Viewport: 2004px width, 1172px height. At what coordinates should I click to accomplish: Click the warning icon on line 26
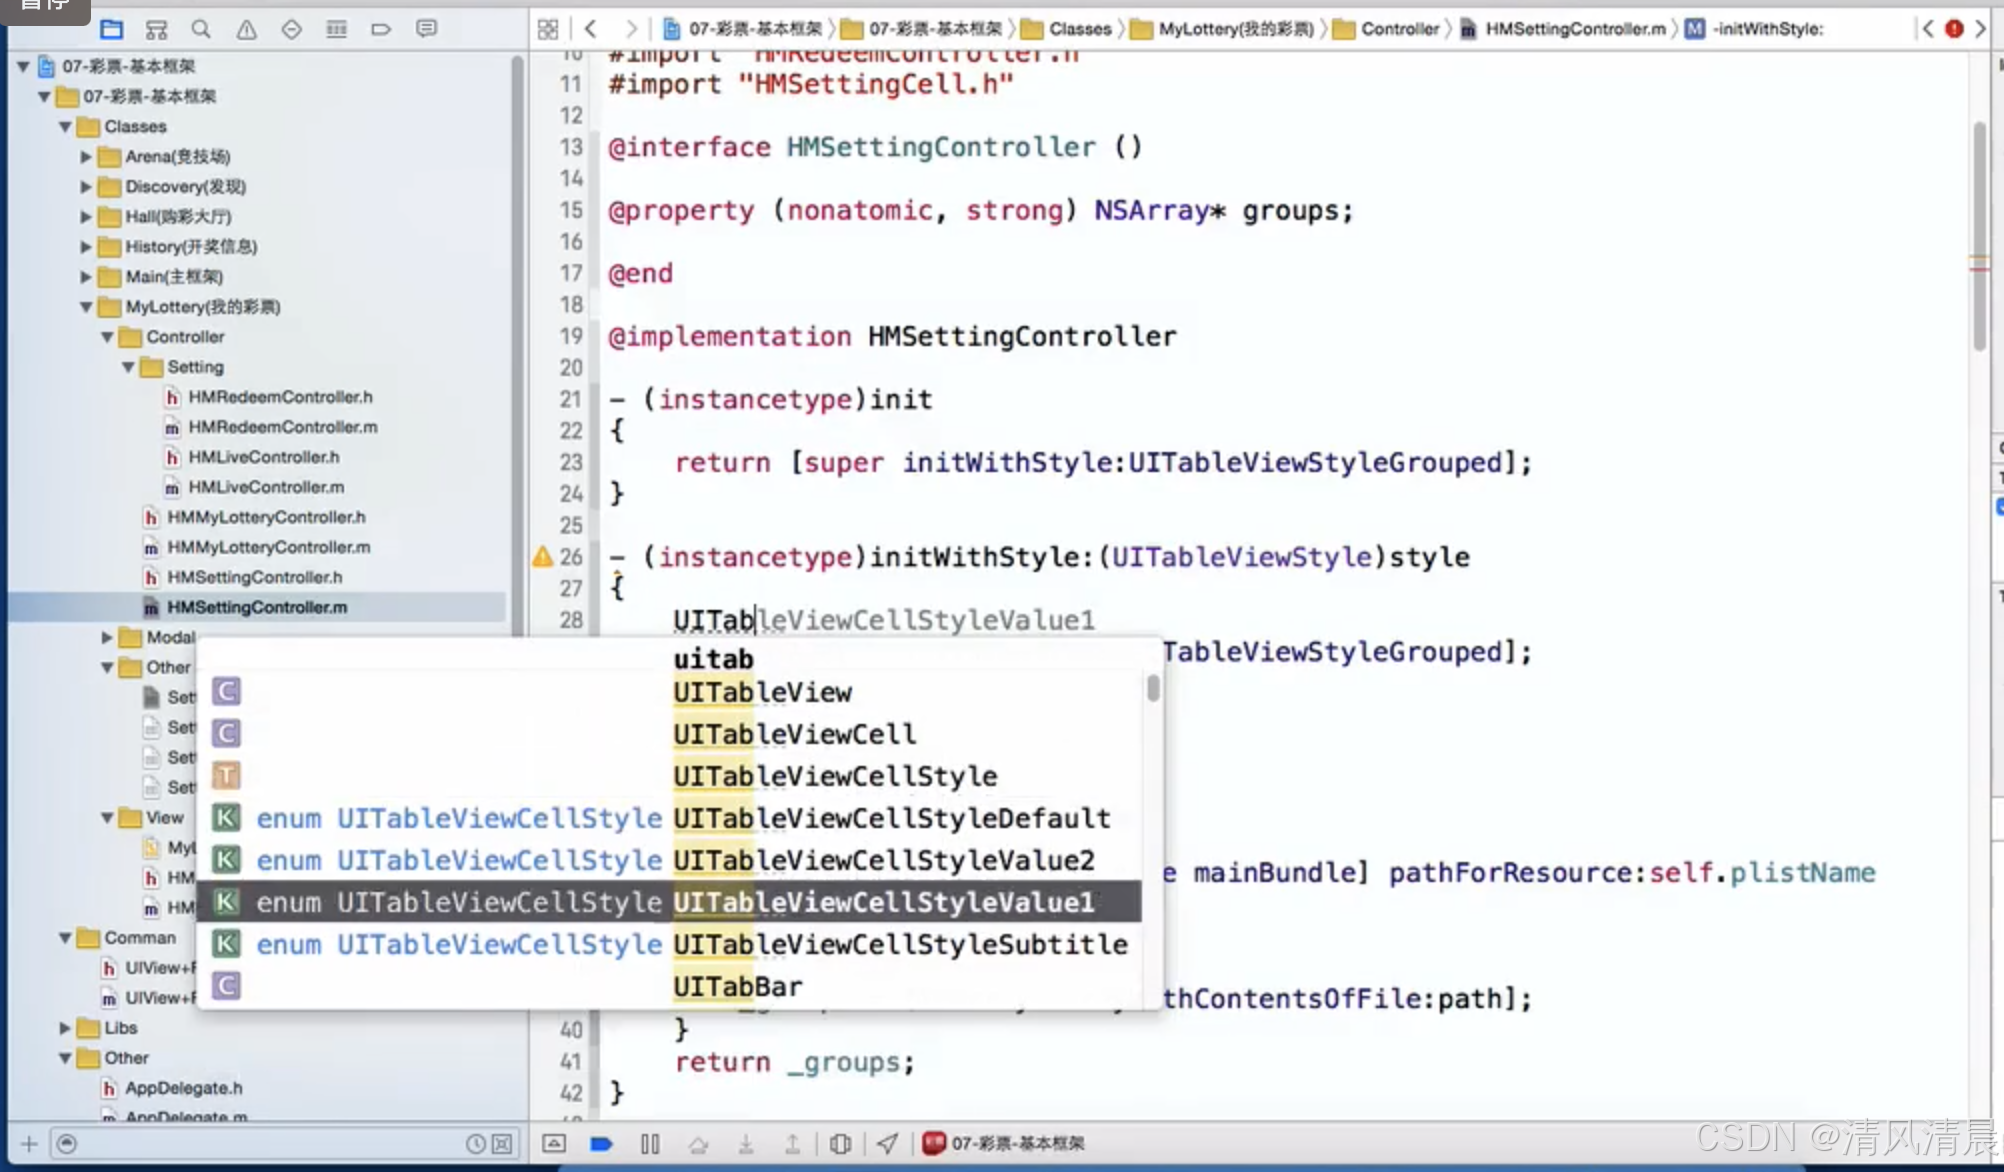point(542,555)
